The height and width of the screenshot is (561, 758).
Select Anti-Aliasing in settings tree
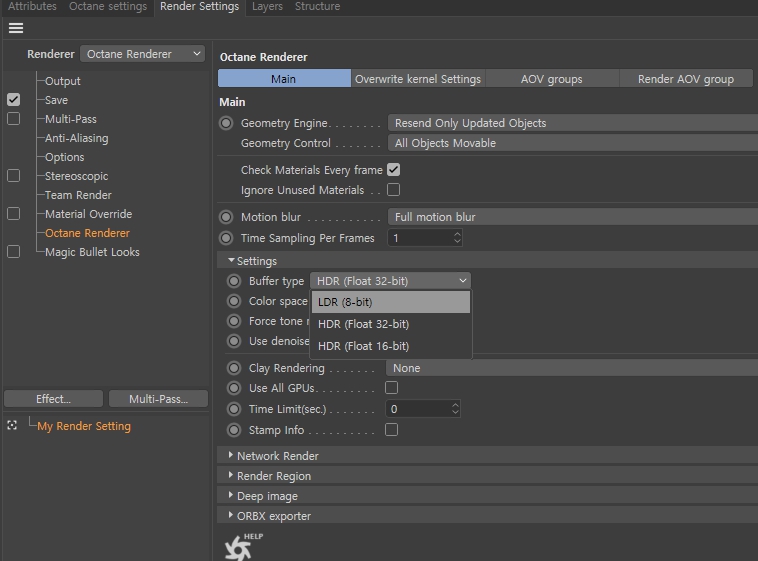point(77,138)
